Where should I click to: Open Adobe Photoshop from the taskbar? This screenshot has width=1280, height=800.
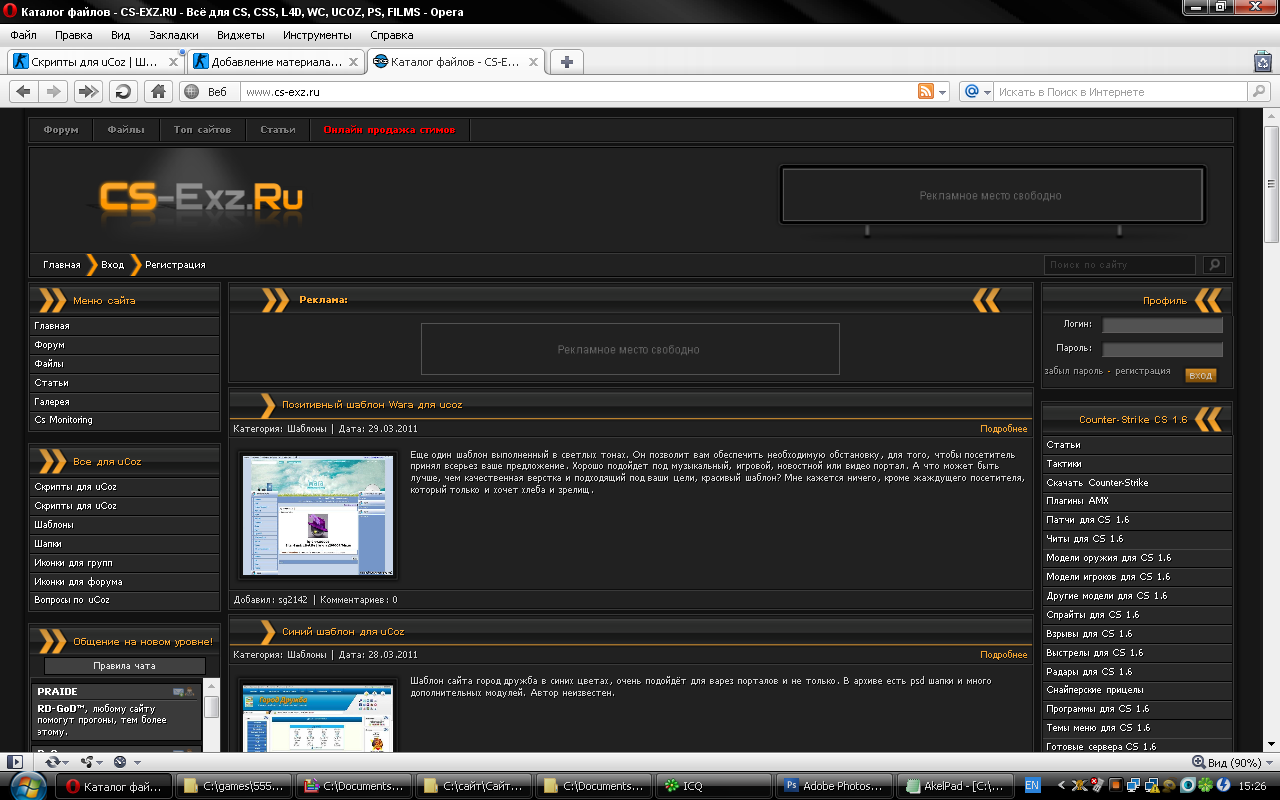click(x=834, y=786)
